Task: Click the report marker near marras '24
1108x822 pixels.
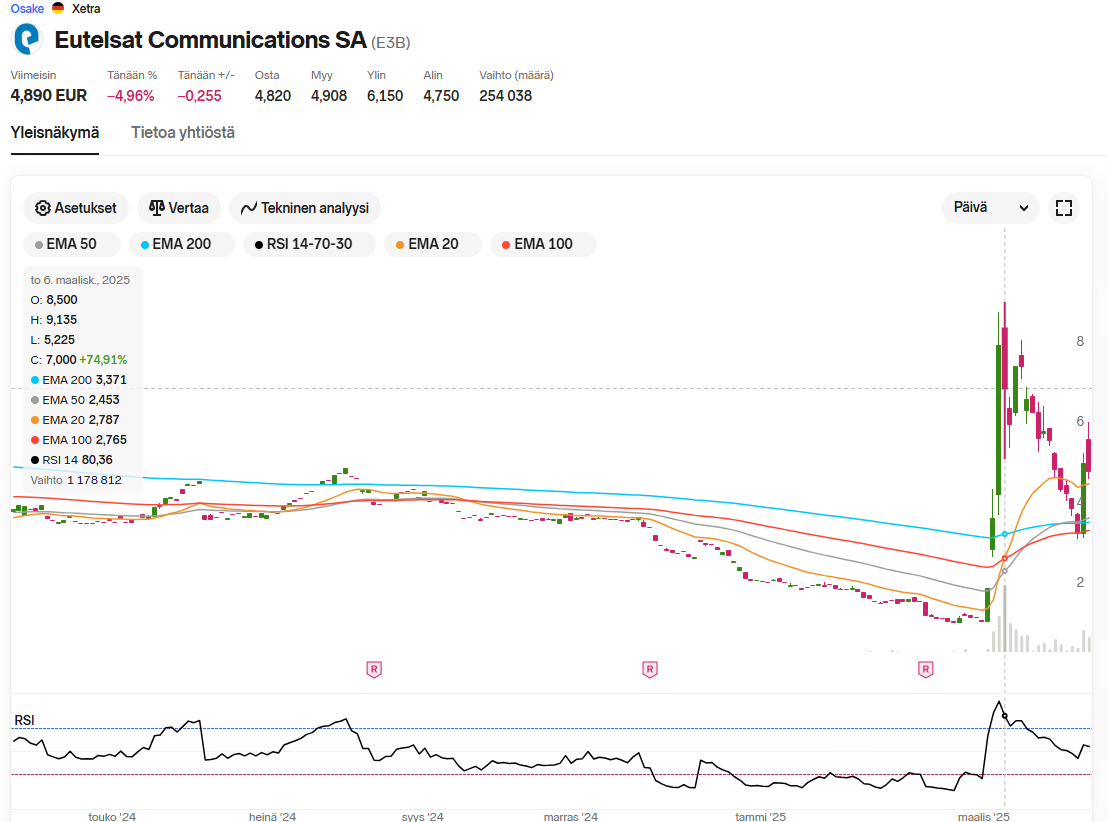Action: [x=649, y=669]
